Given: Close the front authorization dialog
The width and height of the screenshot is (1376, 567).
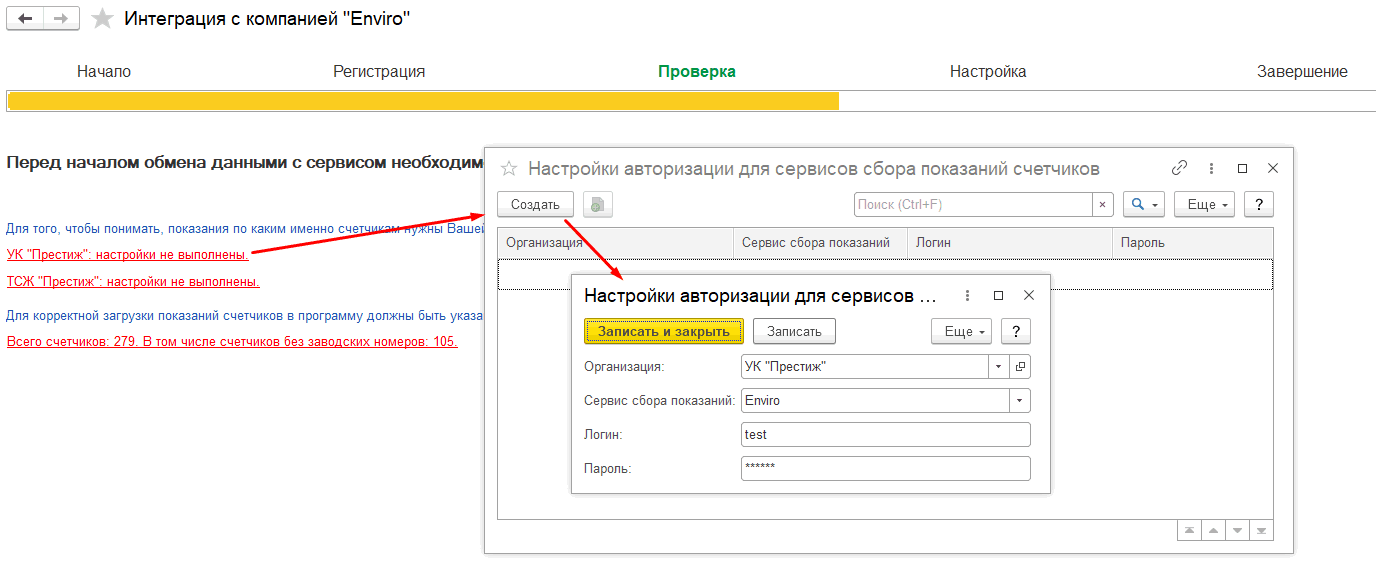Looking at the screenshot, I should coord(1029,296).
